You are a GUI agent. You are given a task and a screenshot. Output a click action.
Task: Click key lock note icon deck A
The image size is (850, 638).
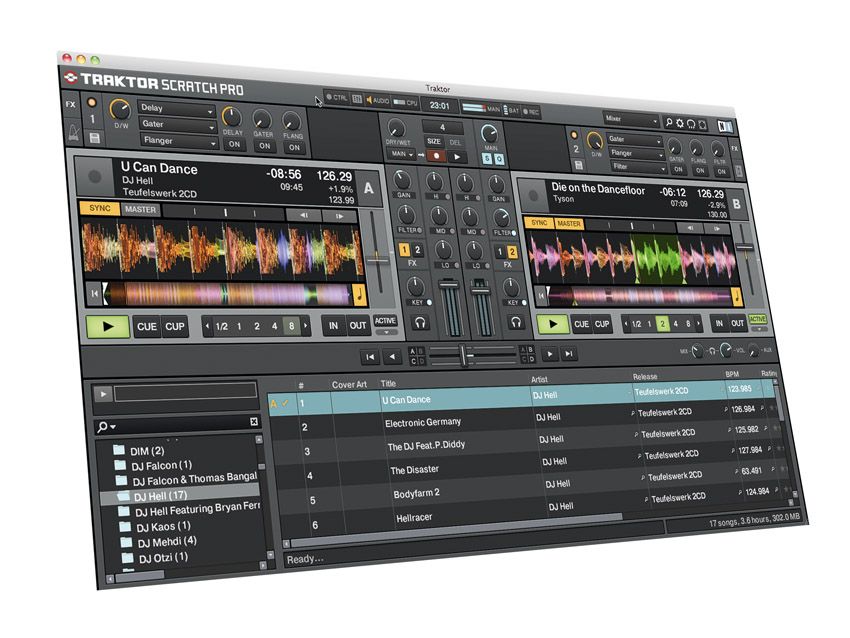pyautogui.click(x=359, y=295)
